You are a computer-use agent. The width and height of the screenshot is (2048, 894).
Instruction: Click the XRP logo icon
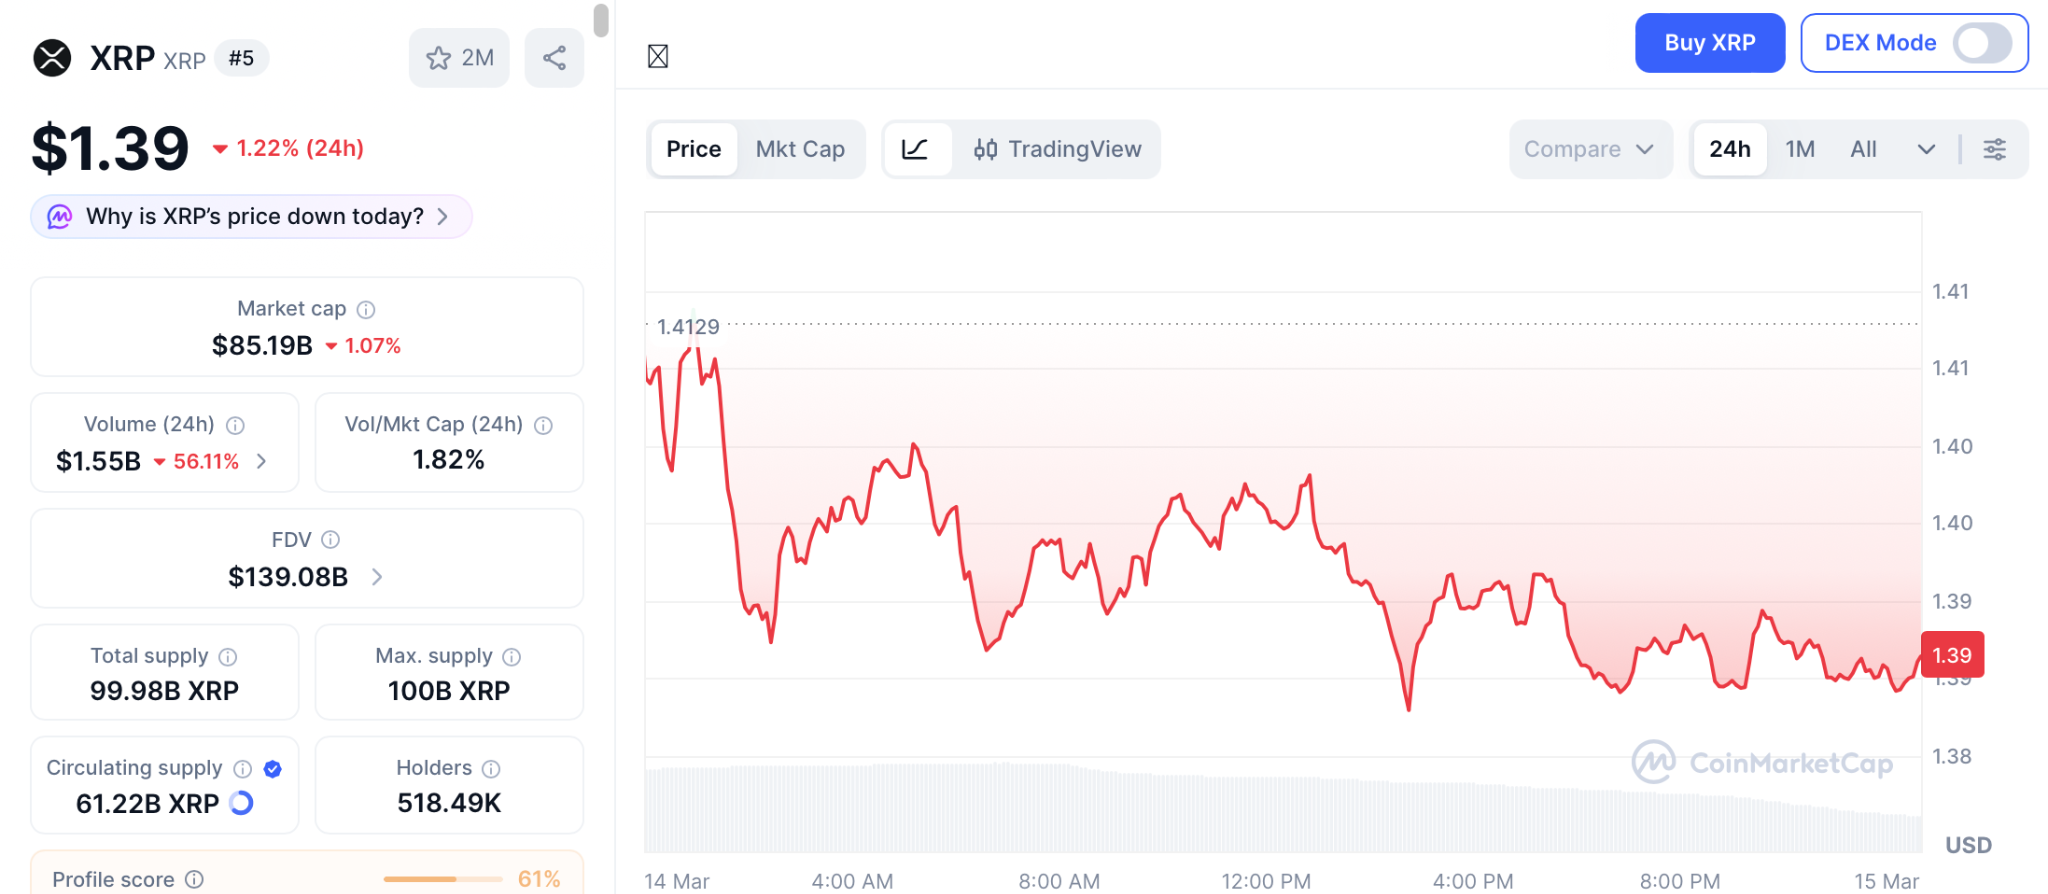pyautogui.click(x=52, y=58)
